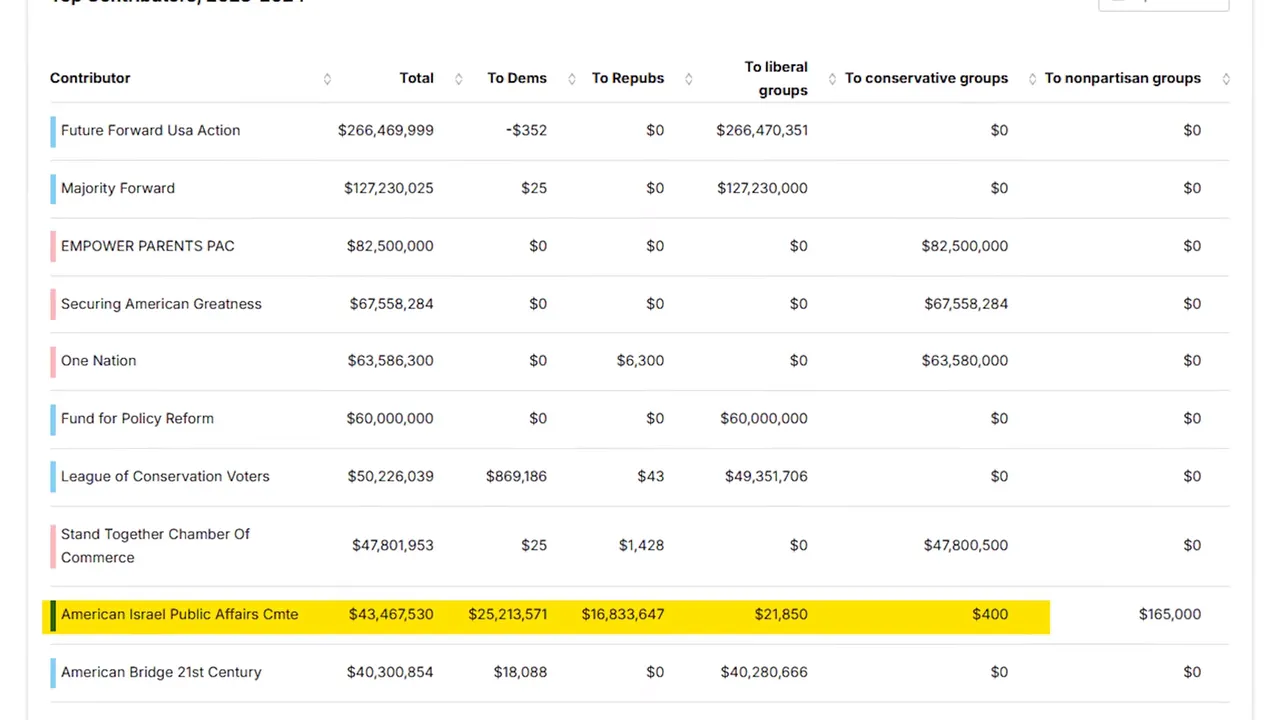Click the To nonpartisan groups header
This screenshot has height=720, width=1280.
(1123, 78)
